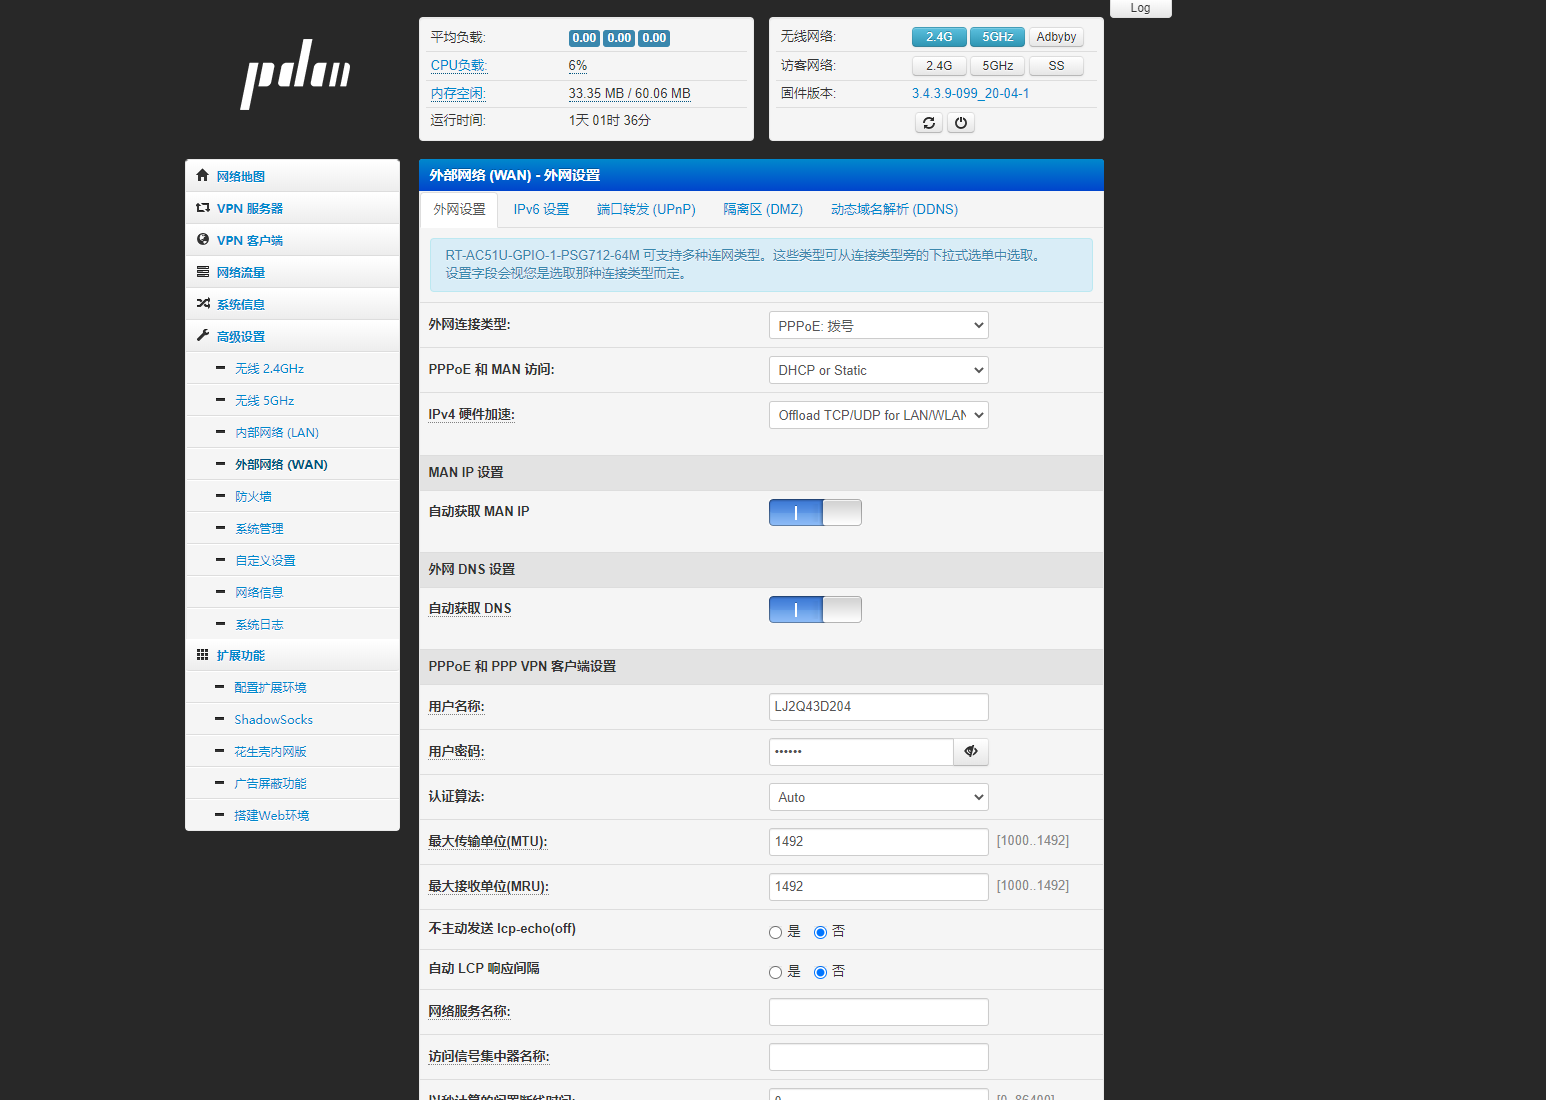Click the eye icon to reveal password
Screen dimensions: 1546x1100
coord(970,752)
